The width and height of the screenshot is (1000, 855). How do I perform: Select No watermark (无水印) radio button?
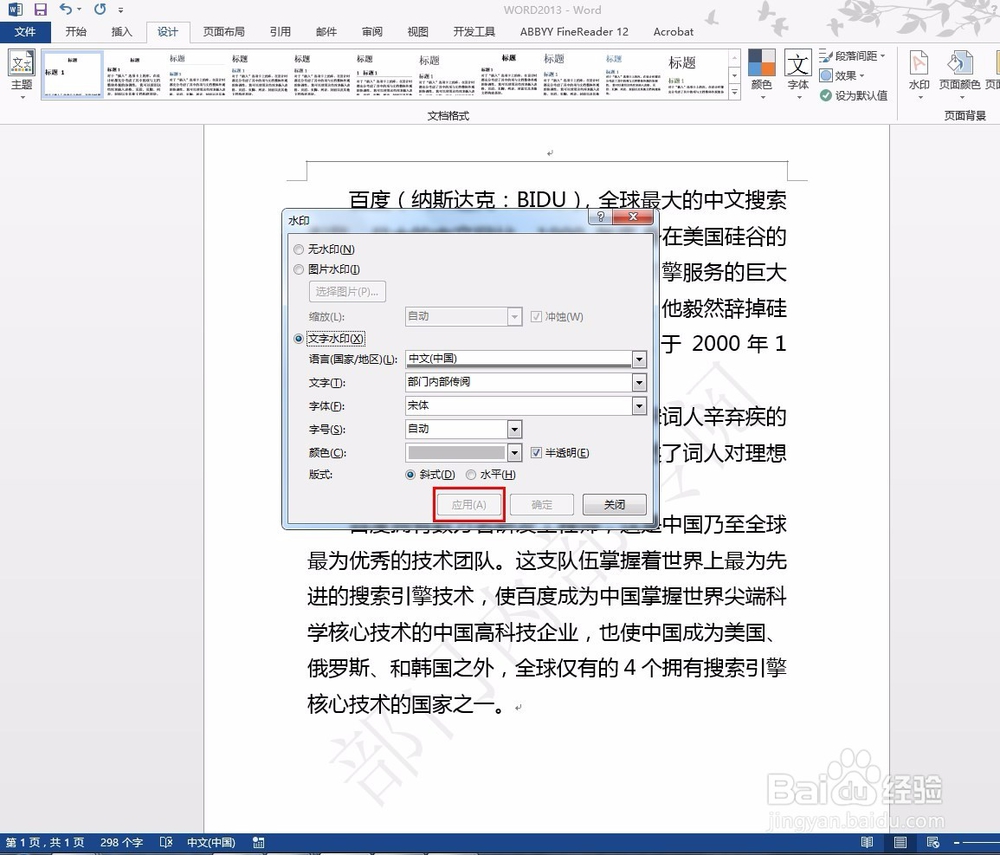298,249
